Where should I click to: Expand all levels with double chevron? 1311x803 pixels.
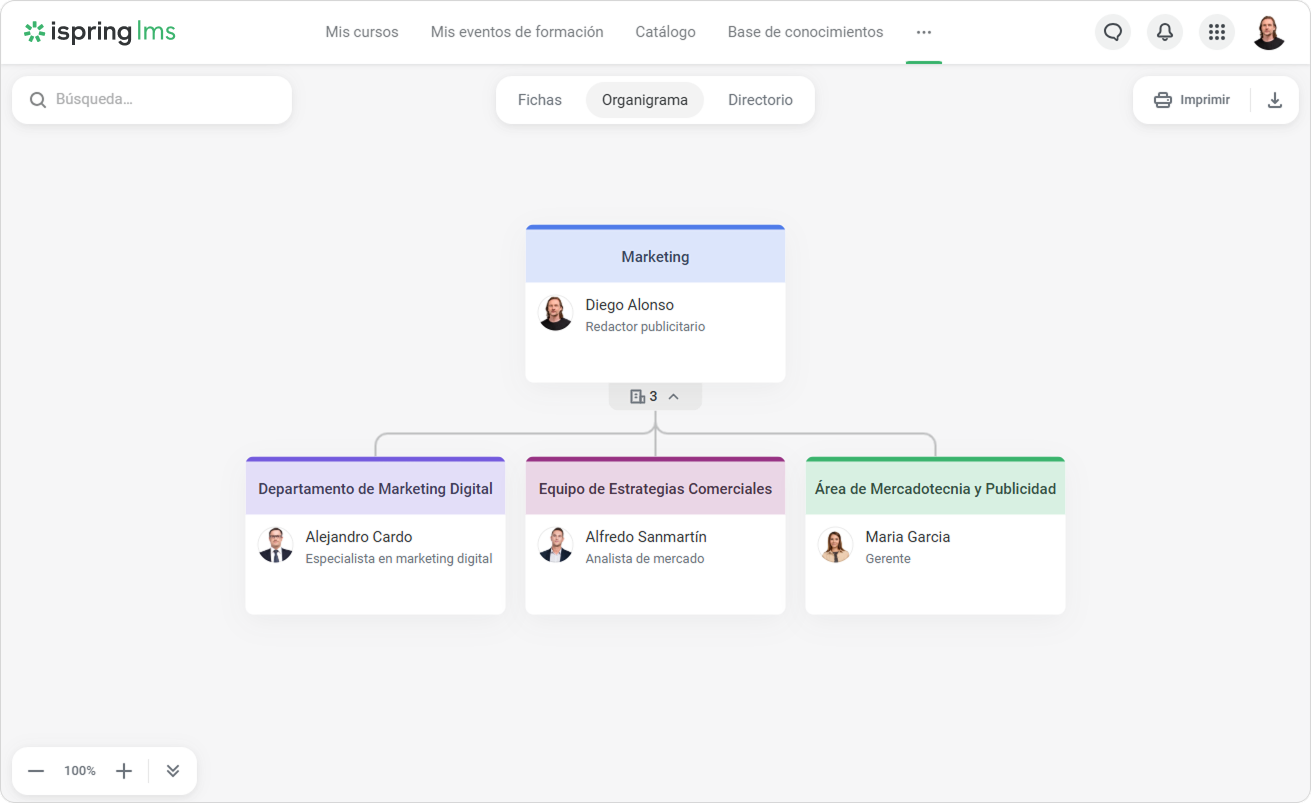pos(173,771)
